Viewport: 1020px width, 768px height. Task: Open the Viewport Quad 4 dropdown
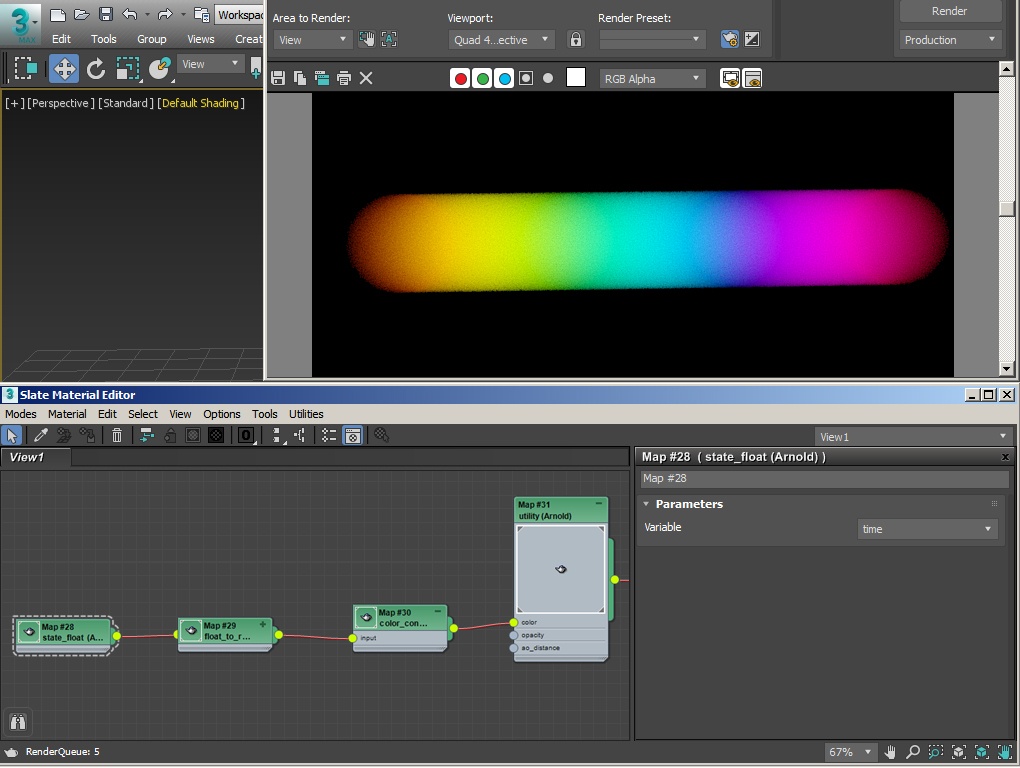click(x=501, y=40)
